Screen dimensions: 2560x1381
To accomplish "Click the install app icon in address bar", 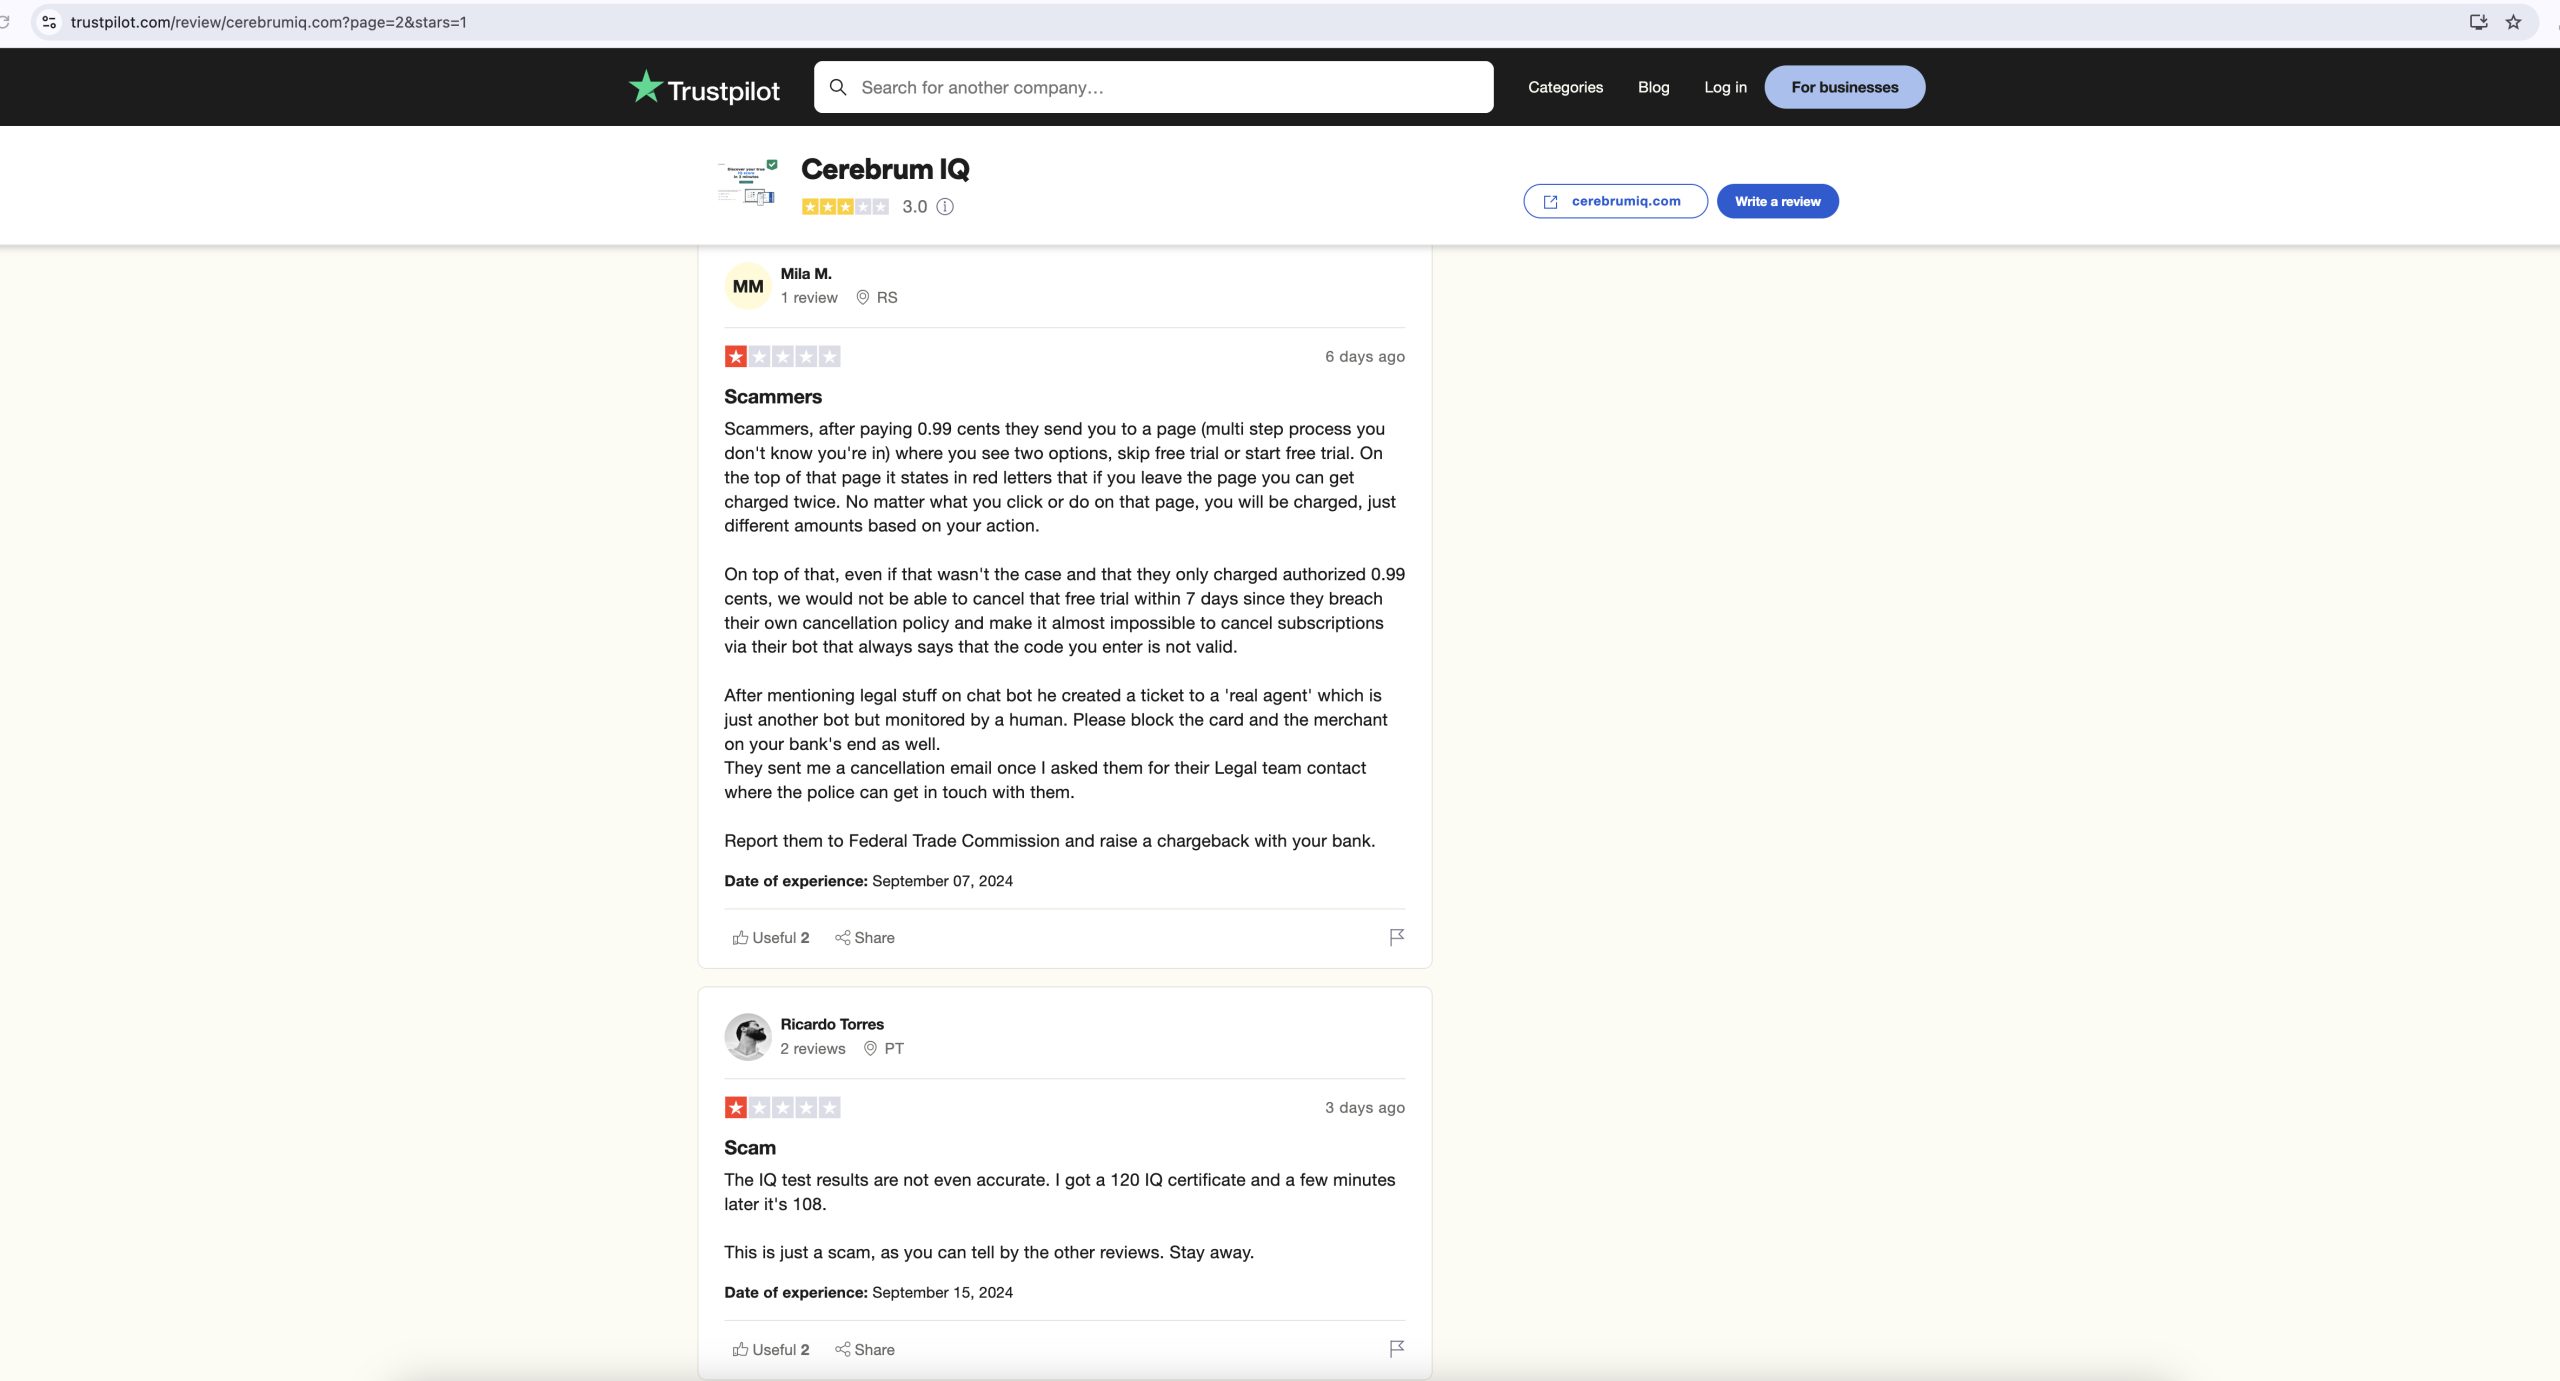I will (2478, 22).
